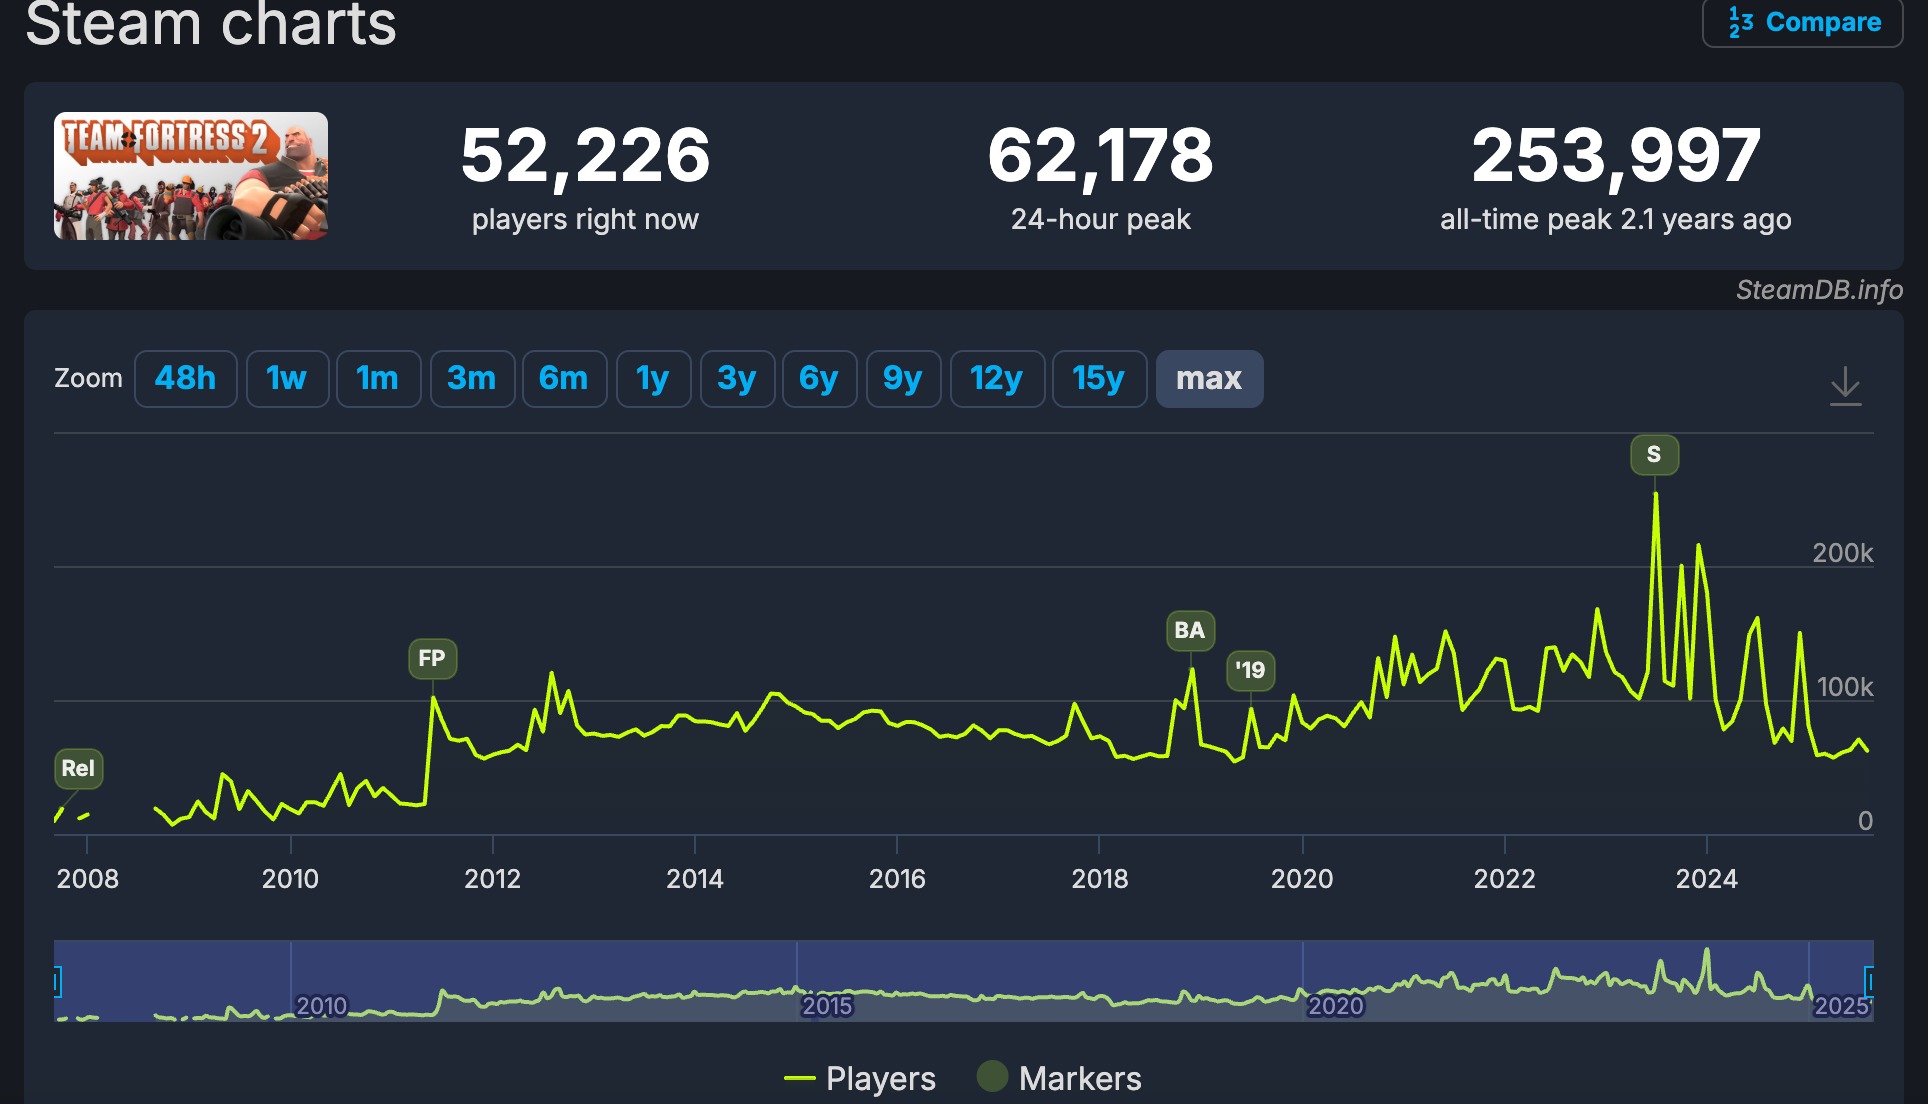Set zoom range to 1y
The image size is (1928, 1104).
653,379
